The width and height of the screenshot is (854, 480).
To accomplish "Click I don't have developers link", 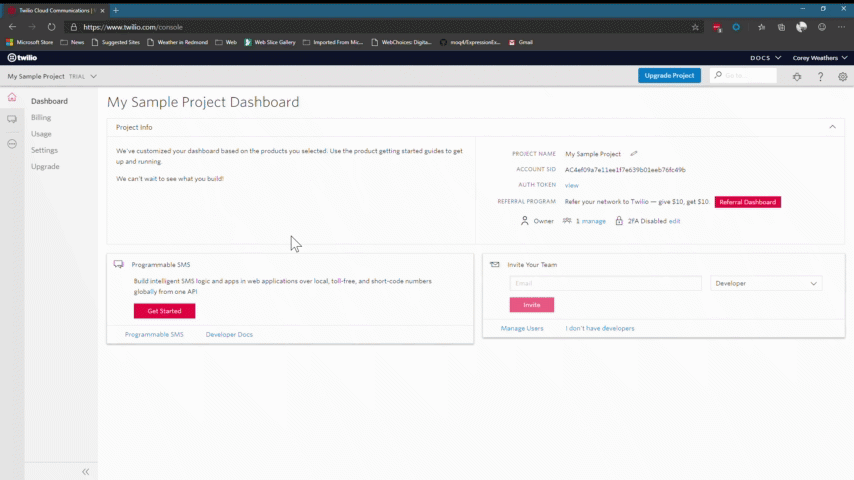I will point(600,329).
